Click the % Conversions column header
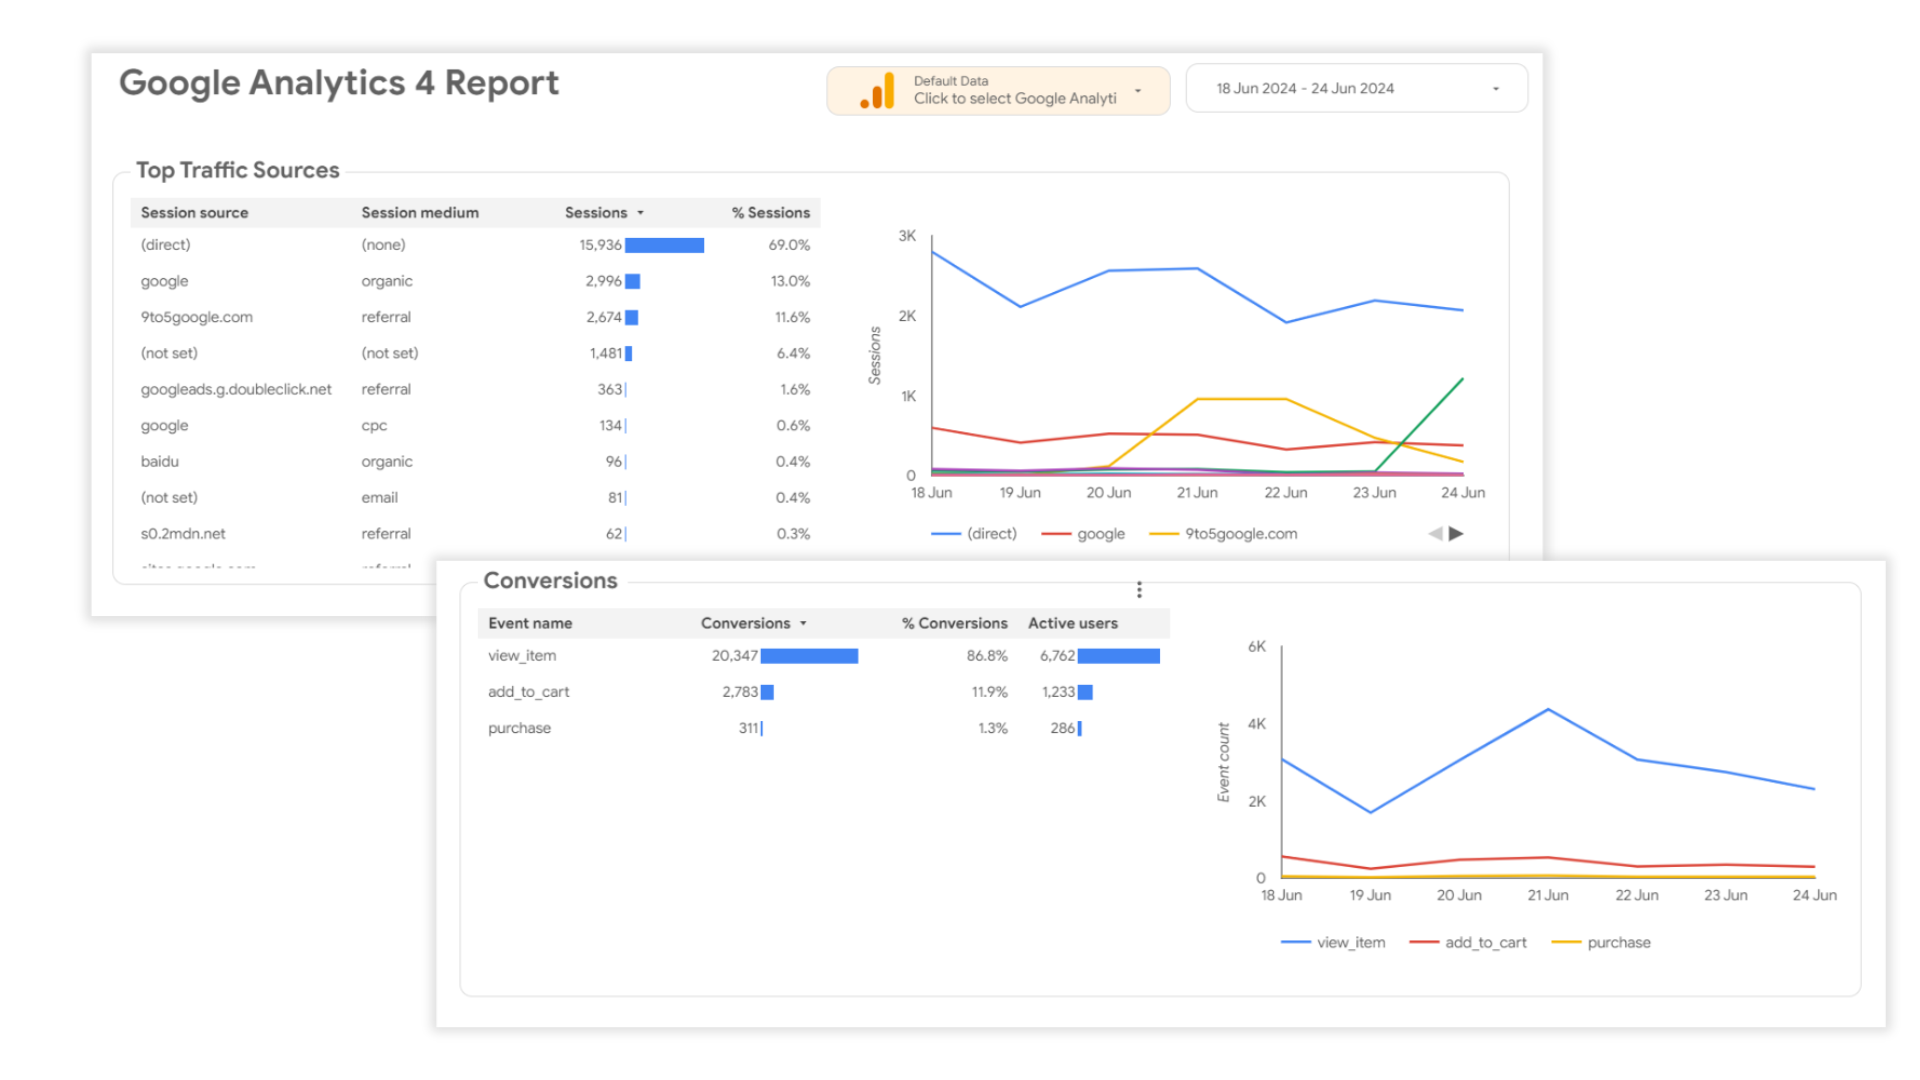Viewport: 1920px width, 1080px height. click(954, 623)
